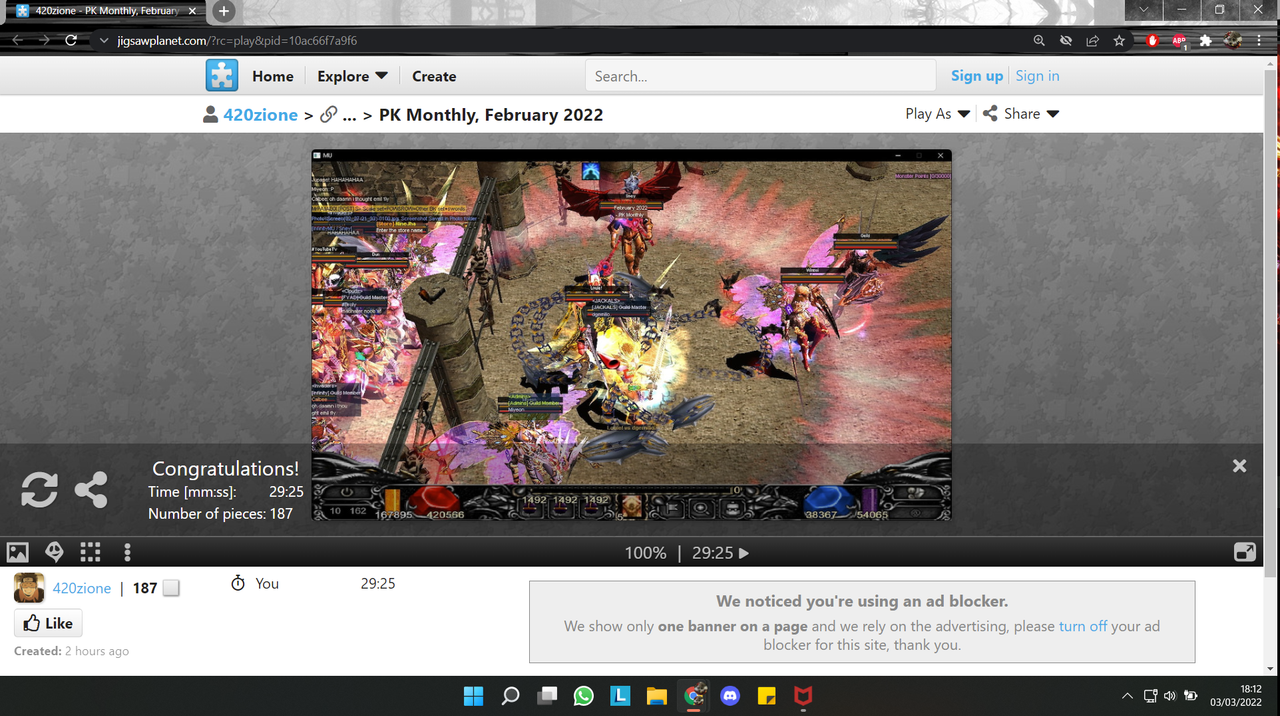Click the completed puzzle image
Viewport: 1280px width, 716px height.
(x=631, y=335)
